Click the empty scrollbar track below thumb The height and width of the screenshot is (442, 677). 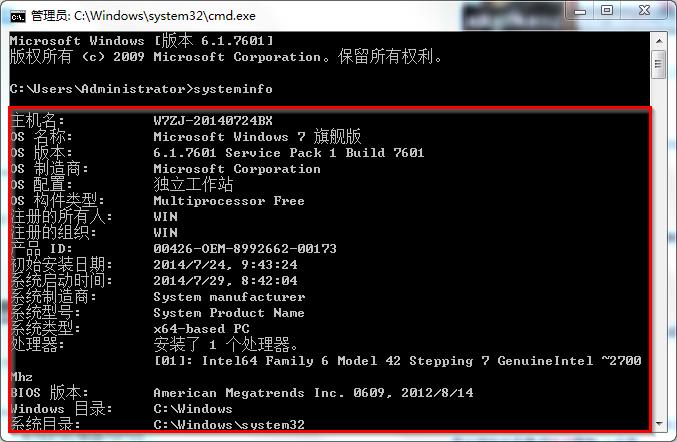click(x=658, y=250)
